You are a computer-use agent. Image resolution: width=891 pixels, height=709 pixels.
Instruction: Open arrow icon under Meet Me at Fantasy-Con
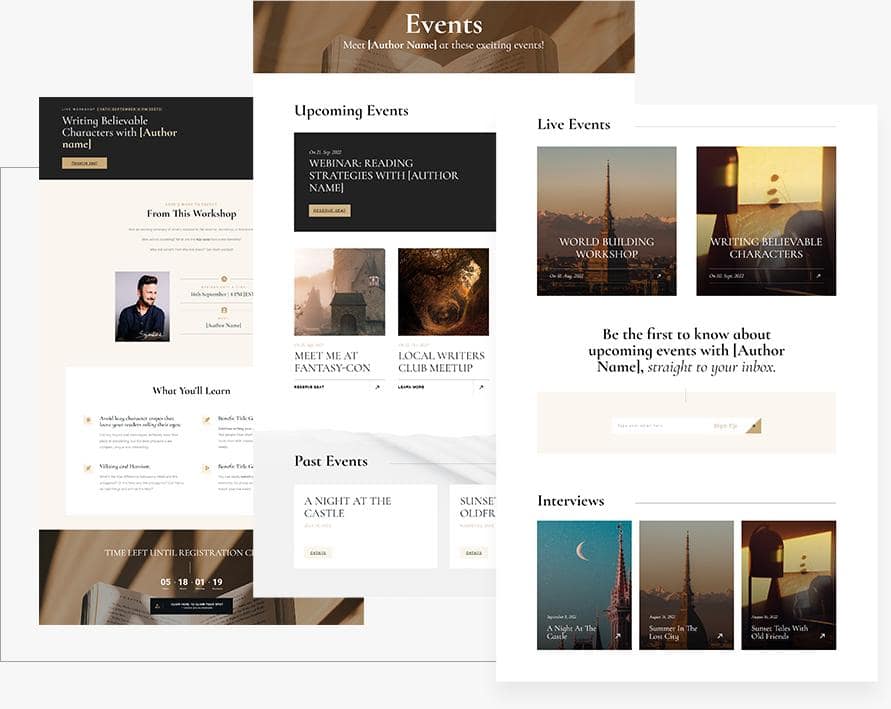pyautogui.click(x=376, y=386)
